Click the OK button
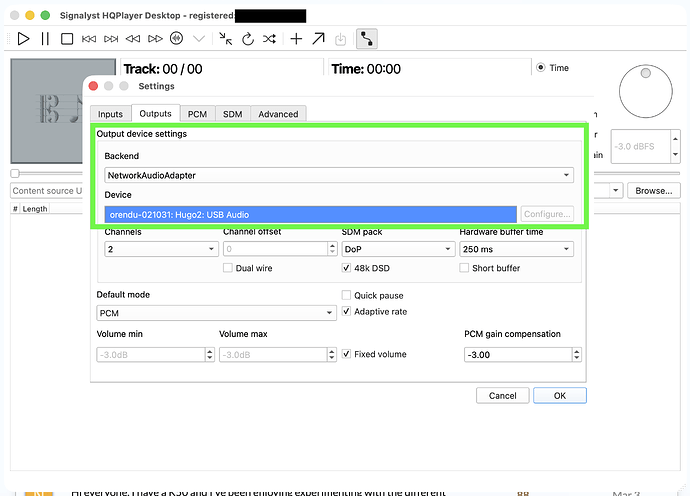690x496 pixels. (560, 396)
